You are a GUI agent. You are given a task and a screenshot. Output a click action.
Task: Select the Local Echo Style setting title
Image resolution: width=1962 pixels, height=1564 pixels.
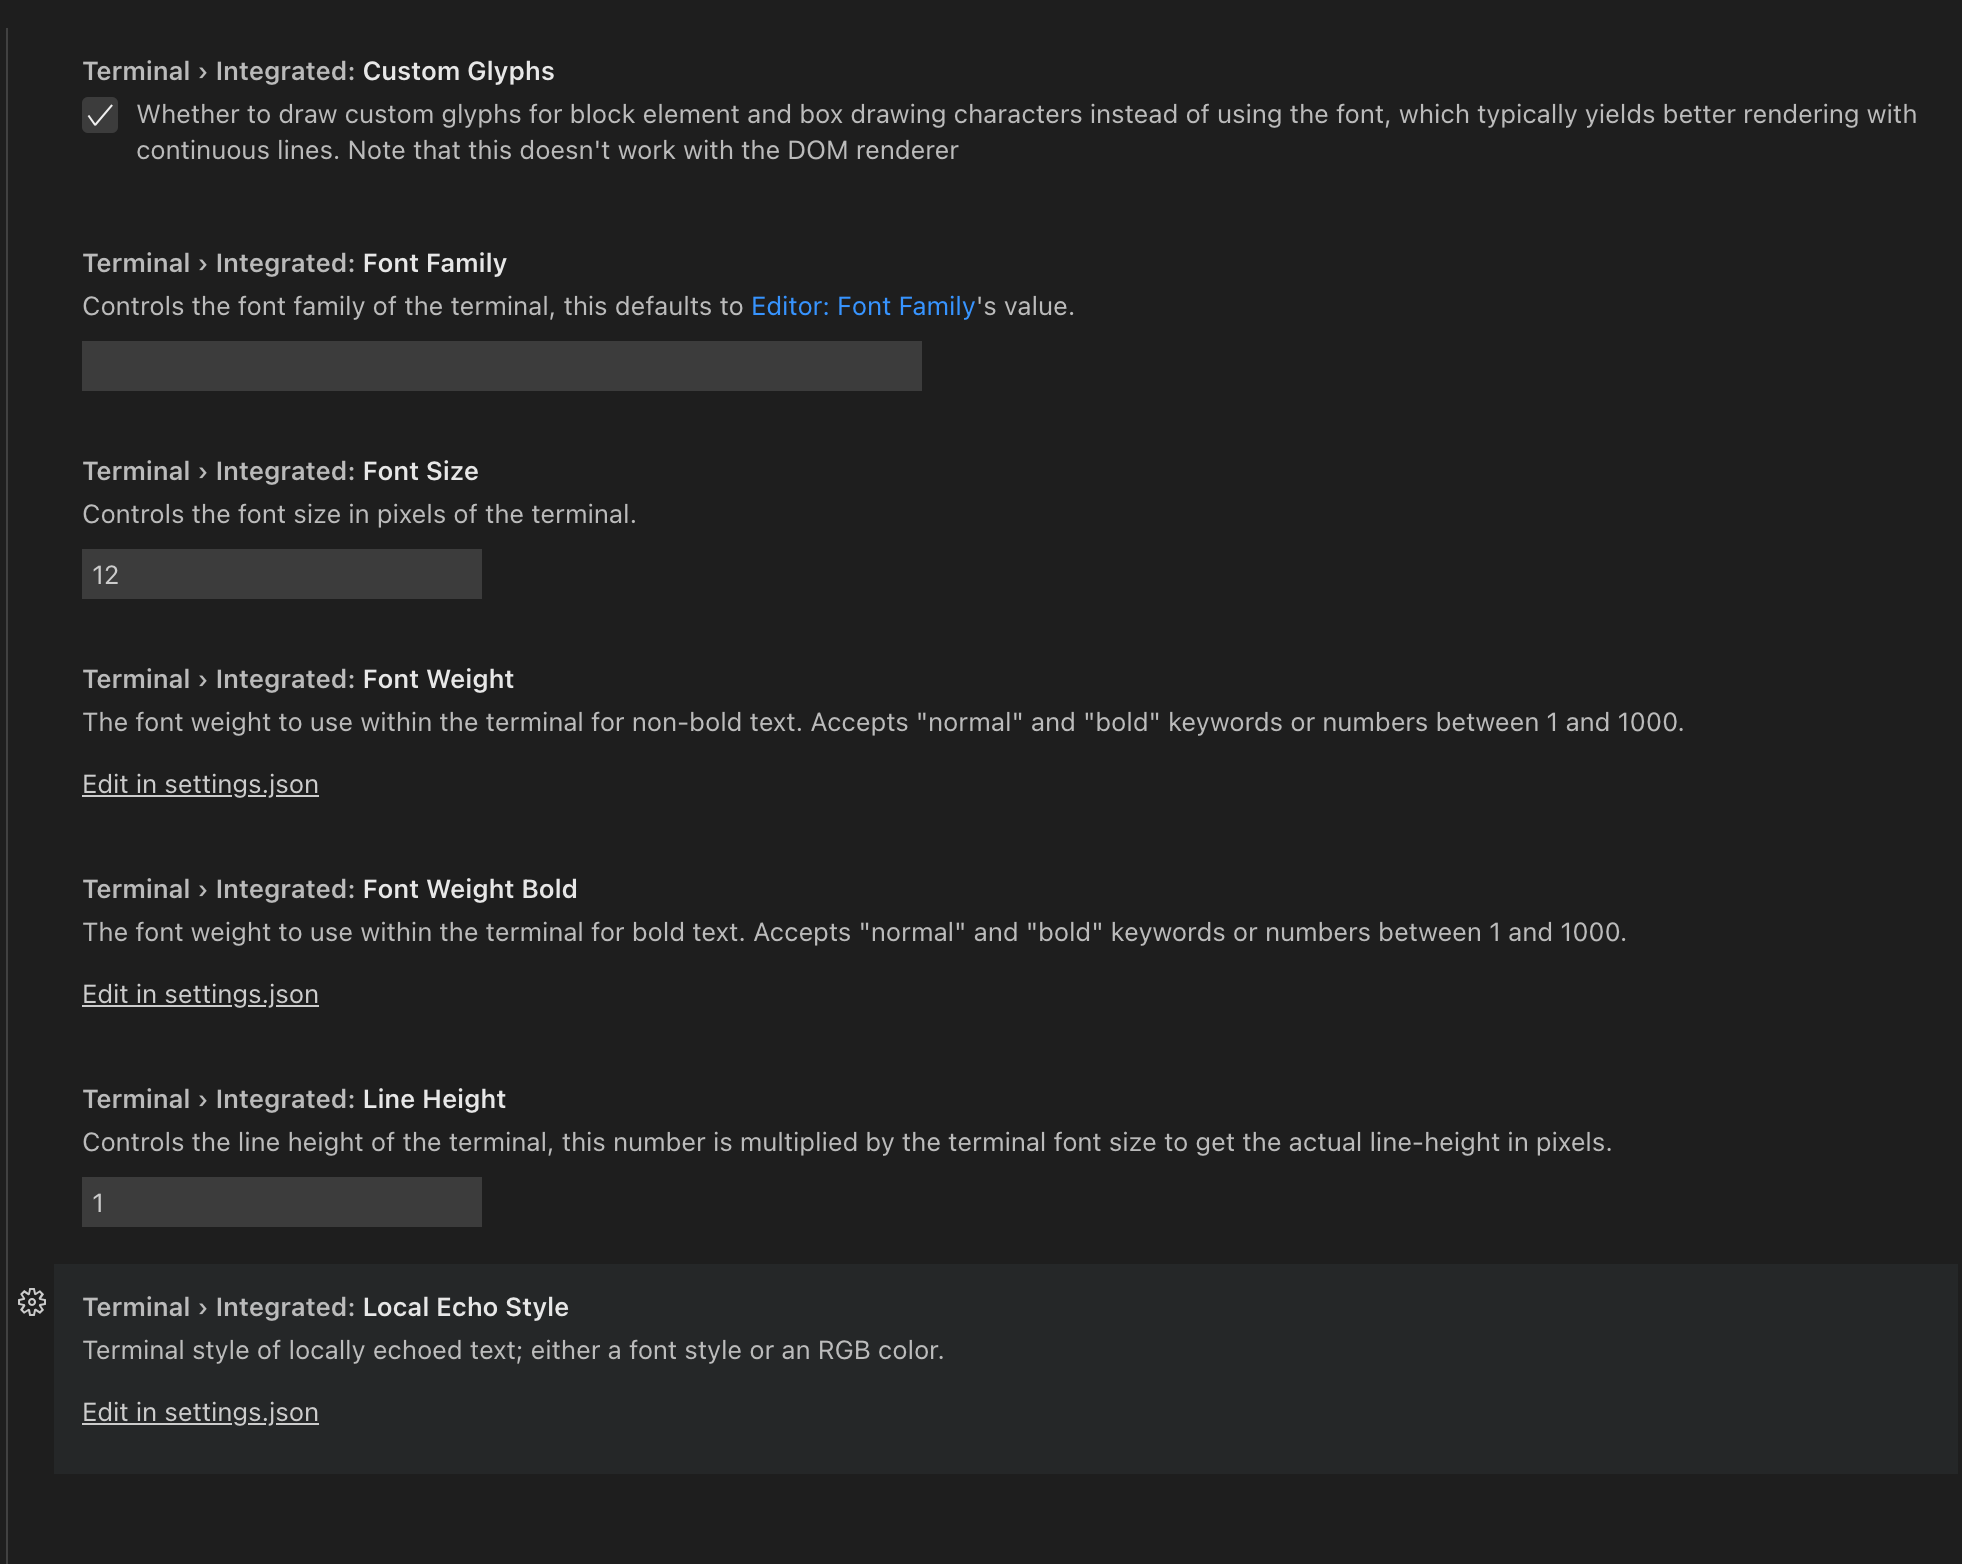325,1306
